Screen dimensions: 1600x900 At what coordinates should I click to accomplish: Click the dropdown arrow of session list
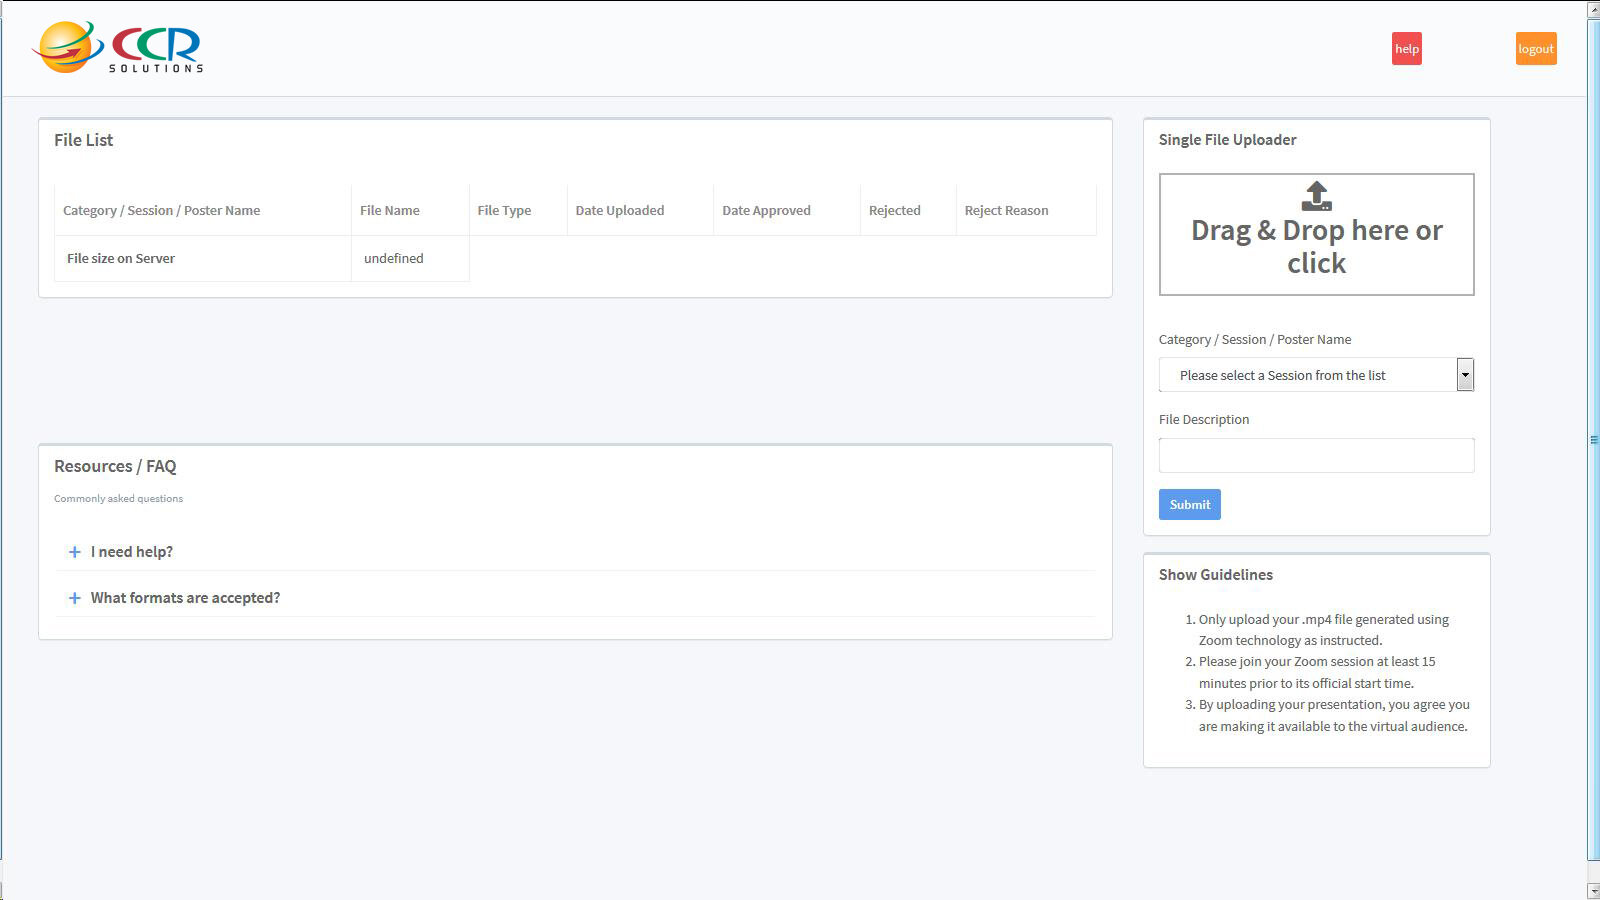tap(1465, 375)
